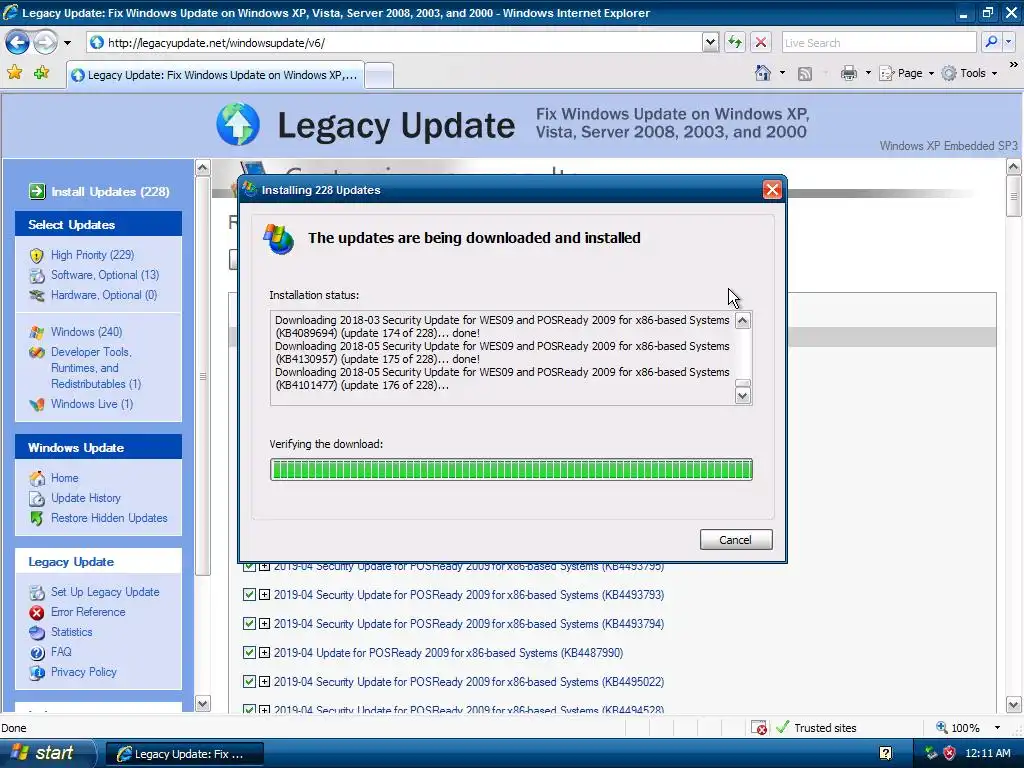Click installation status scroll up arrow

point(743,321)
